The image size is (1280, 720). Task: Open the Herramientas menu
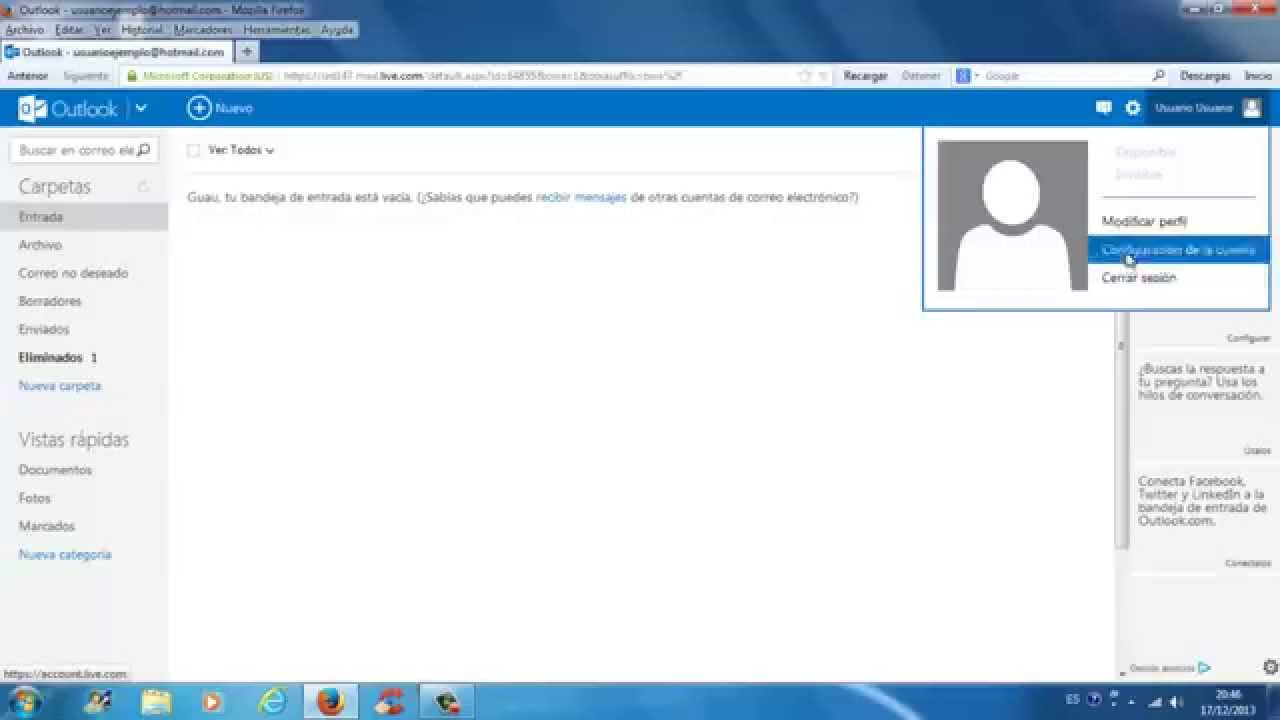[x=277, y=30]
